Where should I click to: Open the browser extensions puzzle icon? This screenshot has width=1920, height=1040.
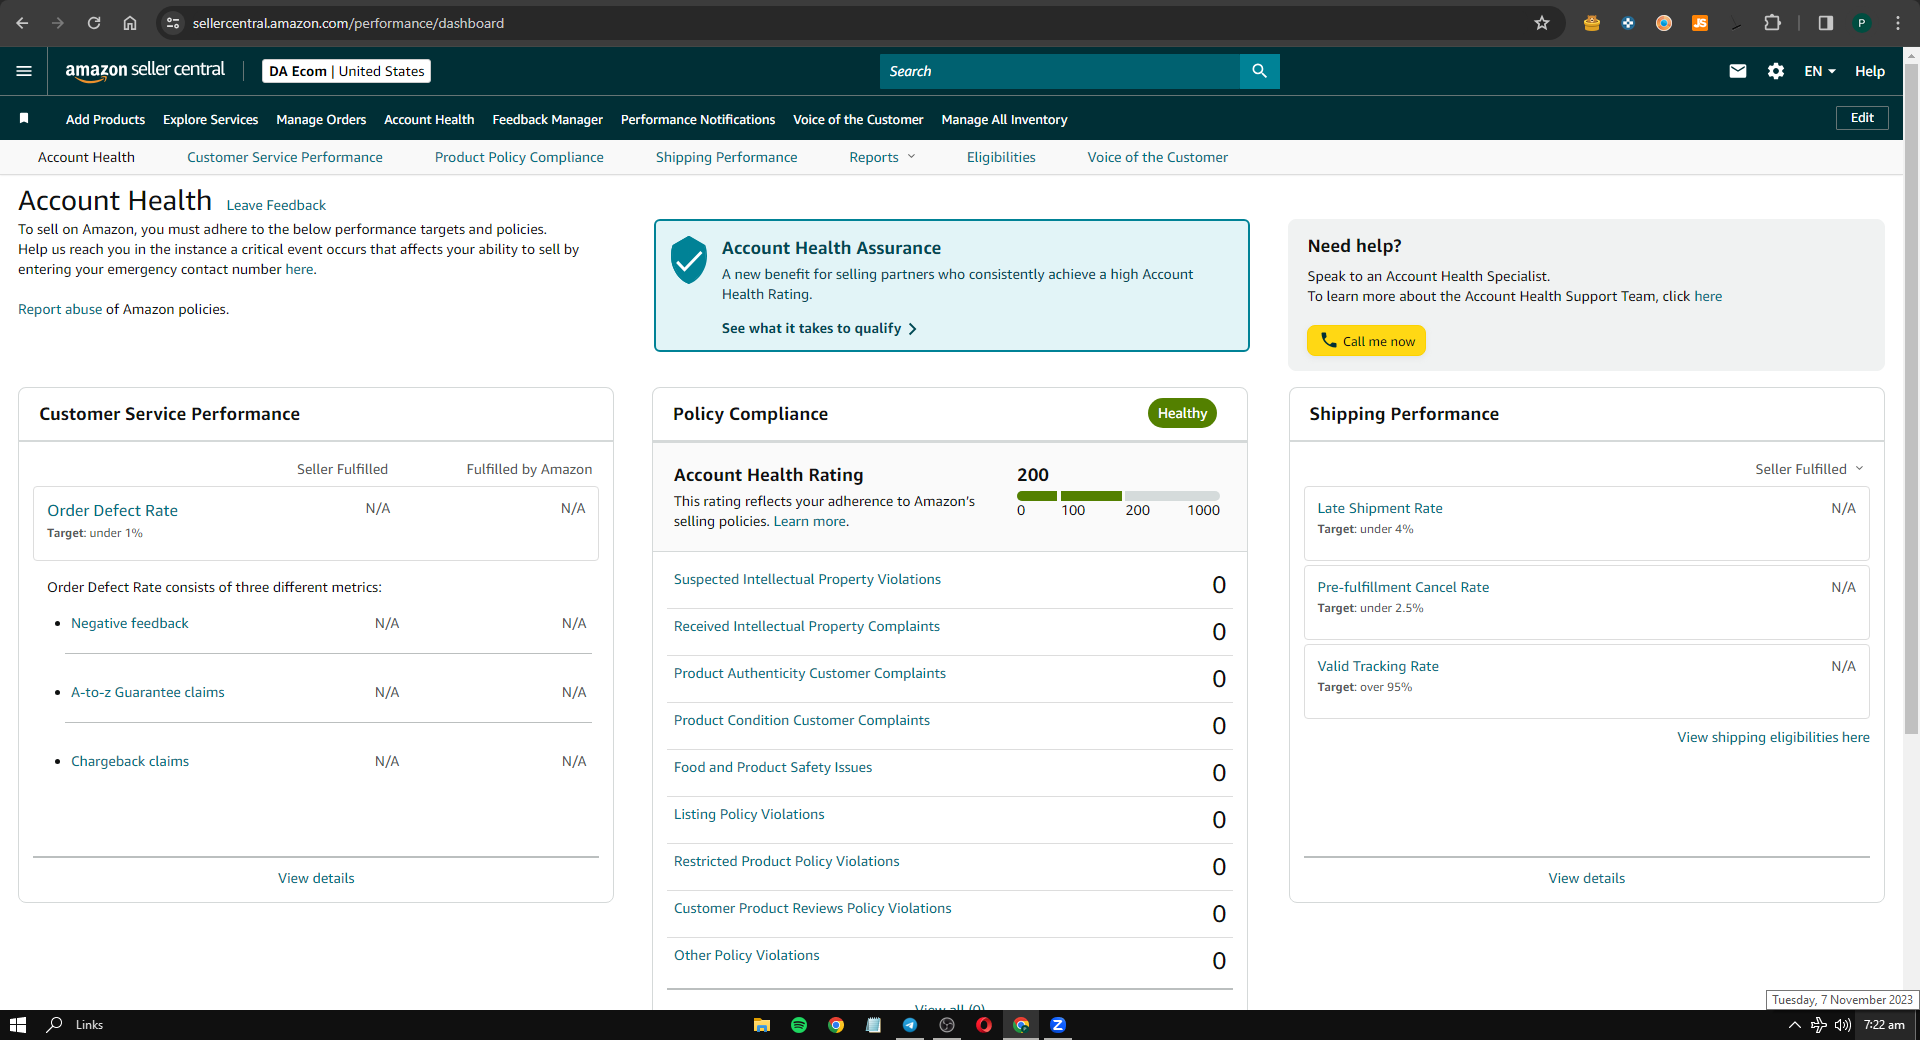click(1772, 23)
